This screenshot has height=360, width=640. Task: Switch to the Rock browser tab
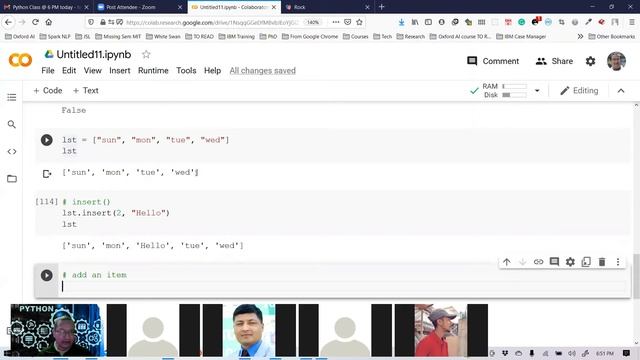[328, 7]
